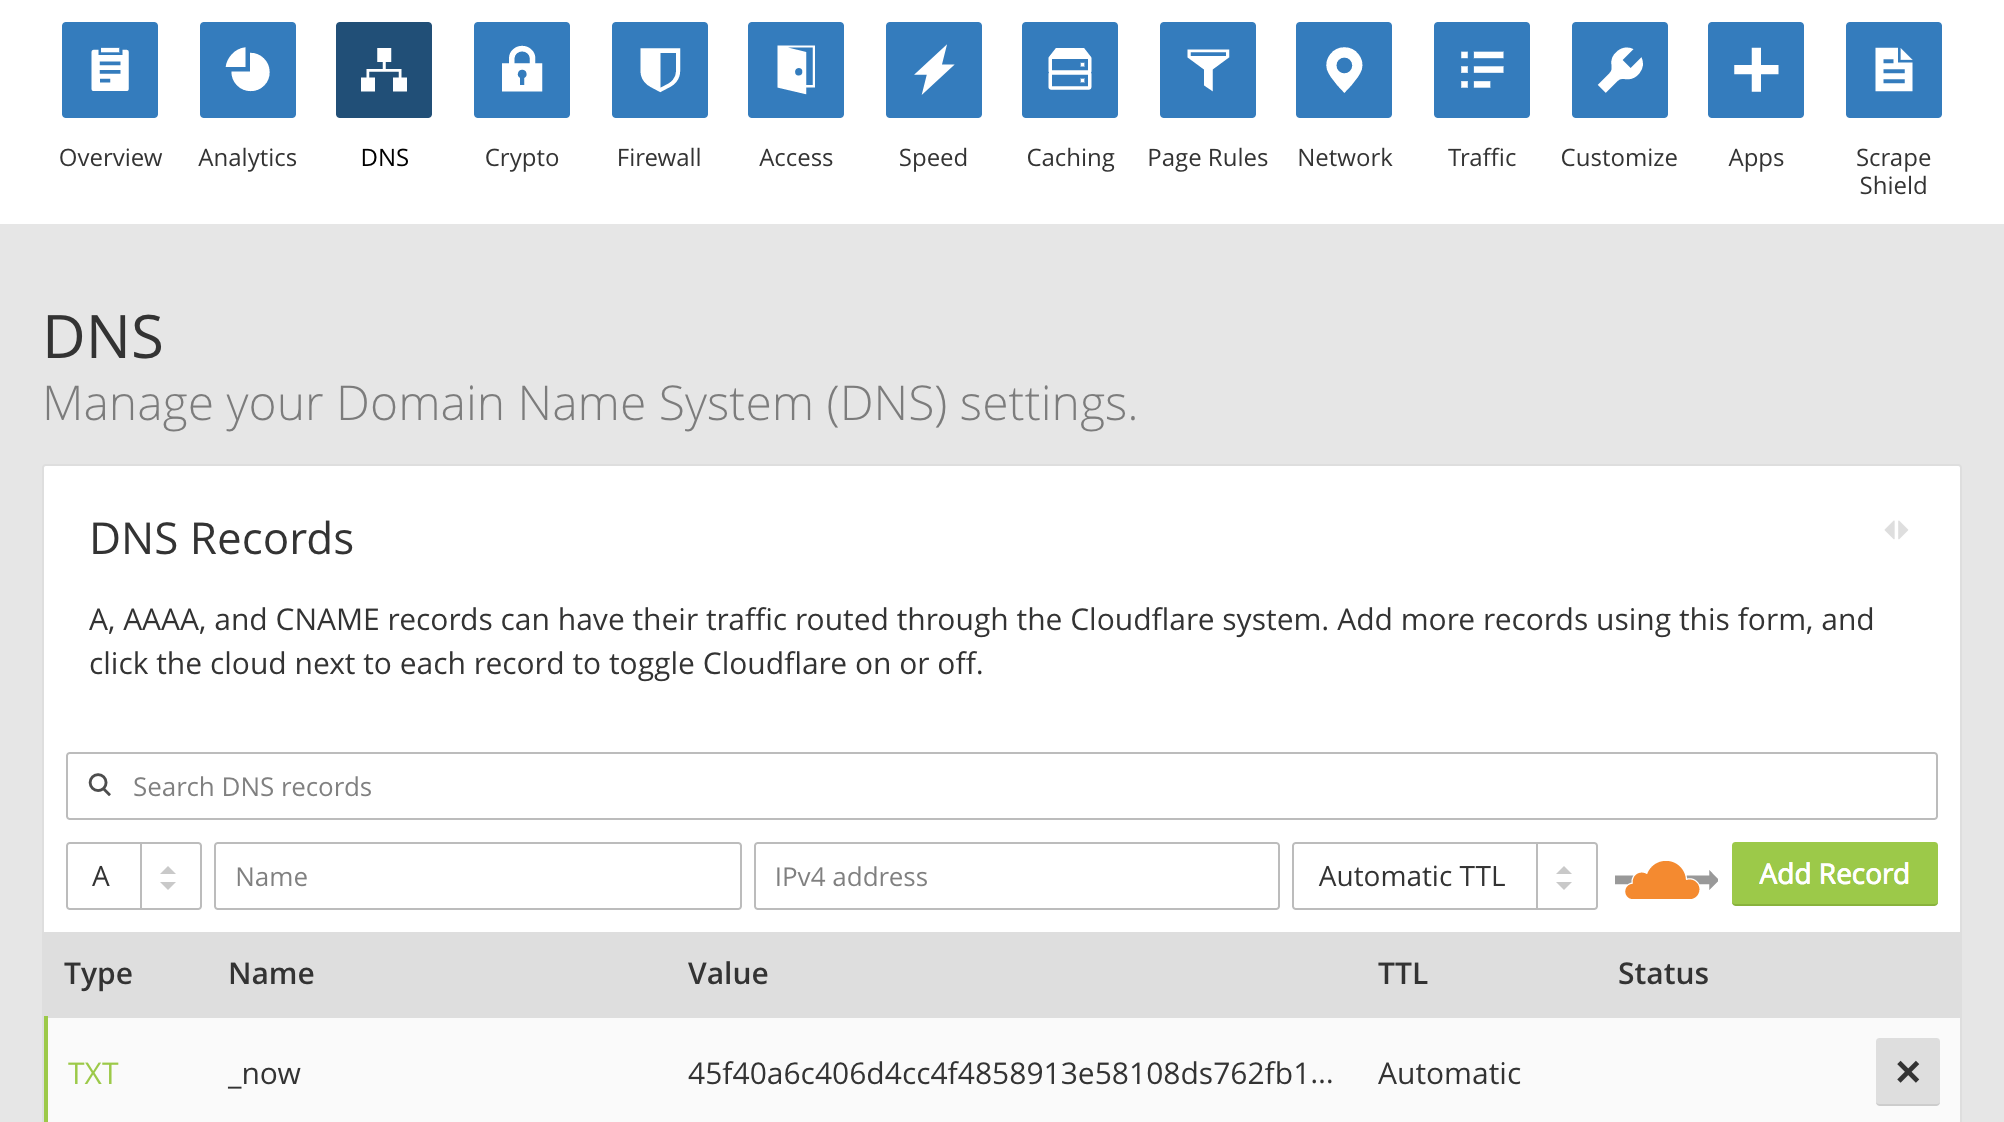The image size is (2004, 1122).
Task: Click the Scrape Shield tab label
Action: coord(1893,171)
